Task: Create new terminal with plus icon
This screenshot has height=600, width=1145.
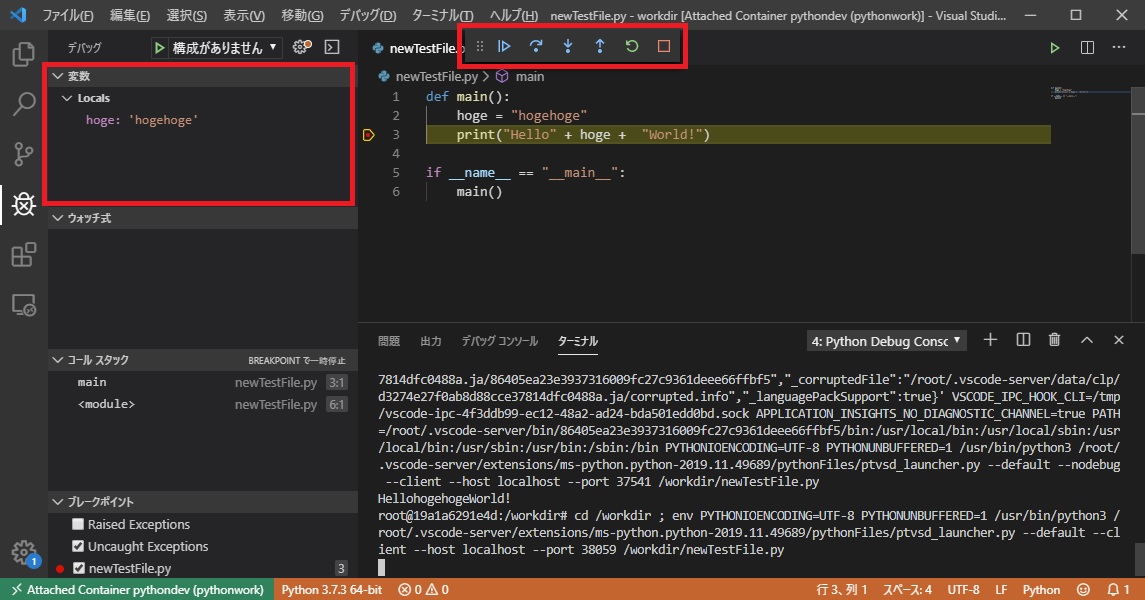Action: [x=990, y=339]
